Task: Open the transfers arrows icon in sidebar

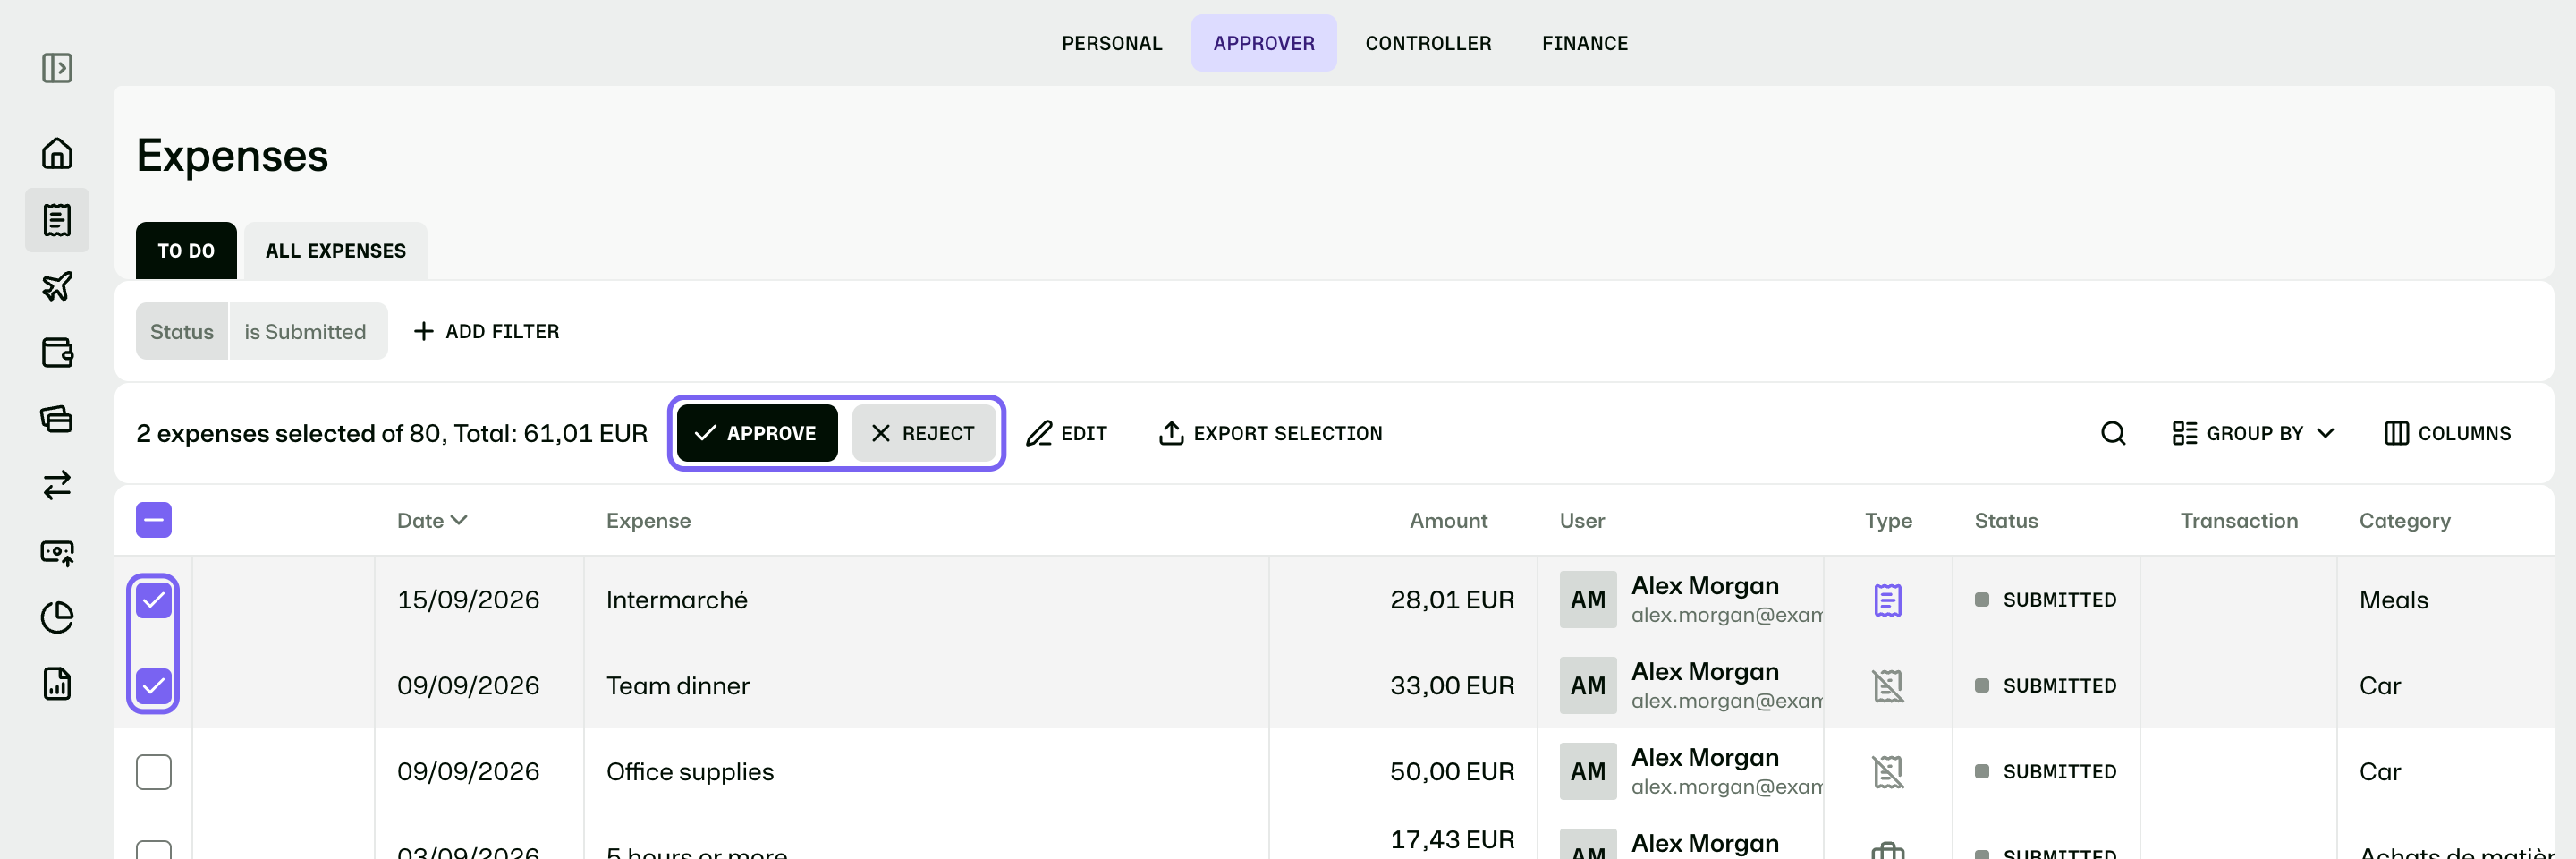Action: [57, 485]
